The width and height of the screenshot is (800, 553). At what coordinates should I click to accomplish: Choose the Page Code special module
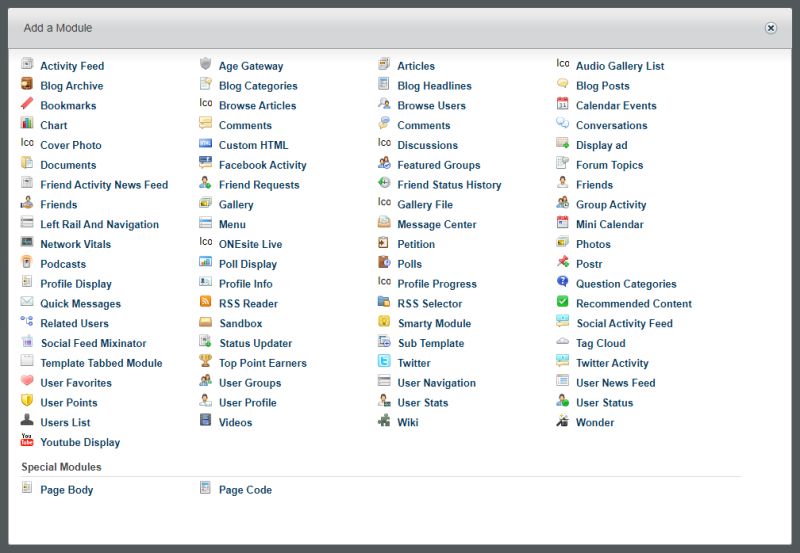[245, 490]
